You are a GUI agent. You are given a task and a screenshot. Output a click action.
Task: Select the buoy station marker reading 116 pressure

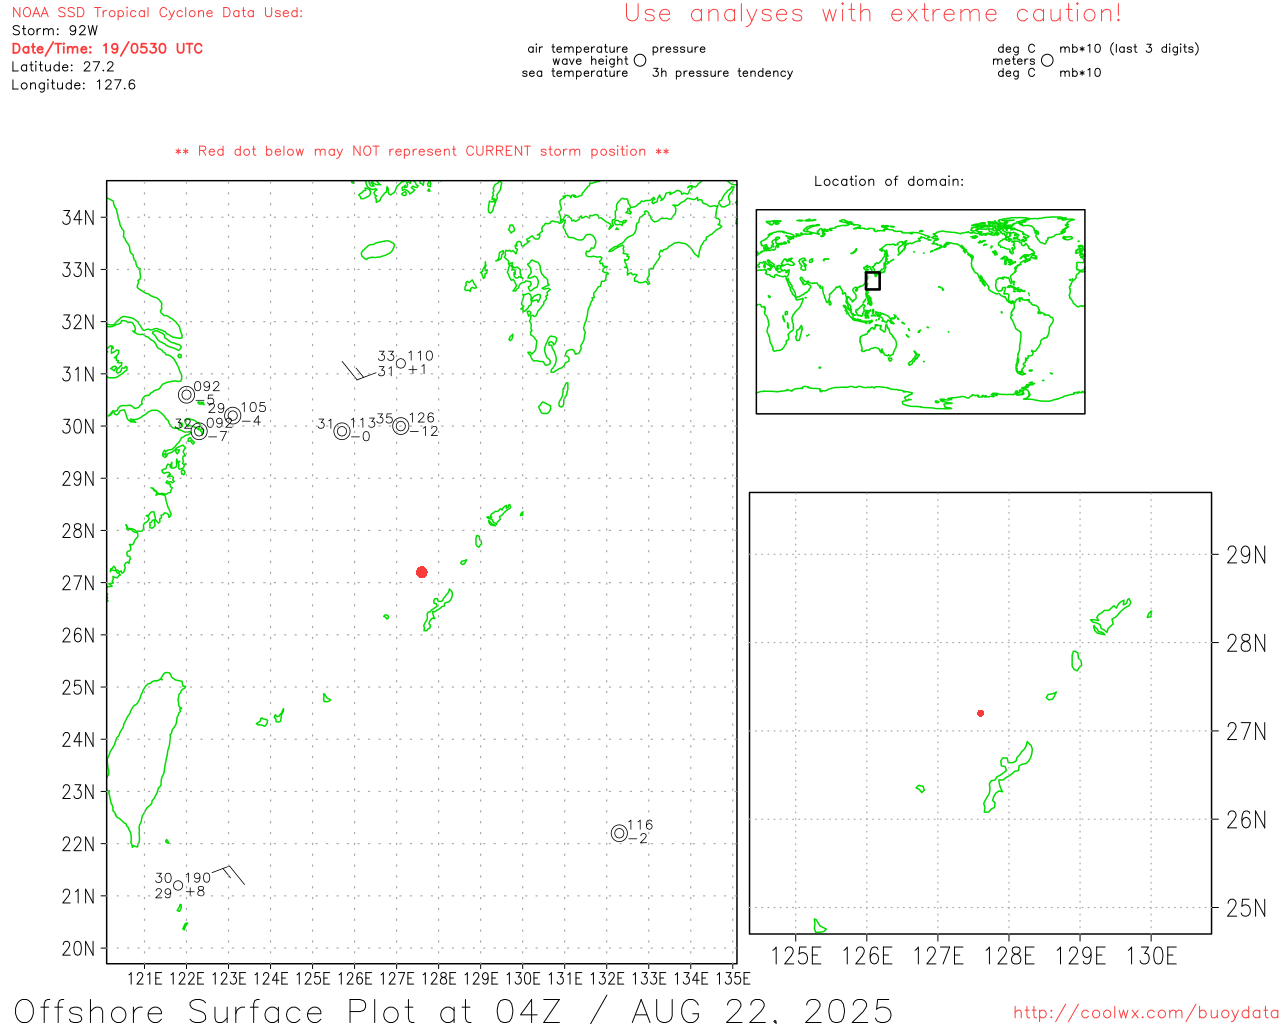[619, 833]
